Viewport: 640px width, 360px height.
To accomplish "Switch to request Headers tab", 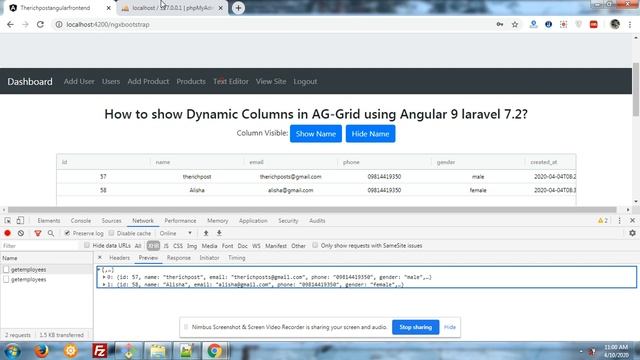I will click(120, 258).
